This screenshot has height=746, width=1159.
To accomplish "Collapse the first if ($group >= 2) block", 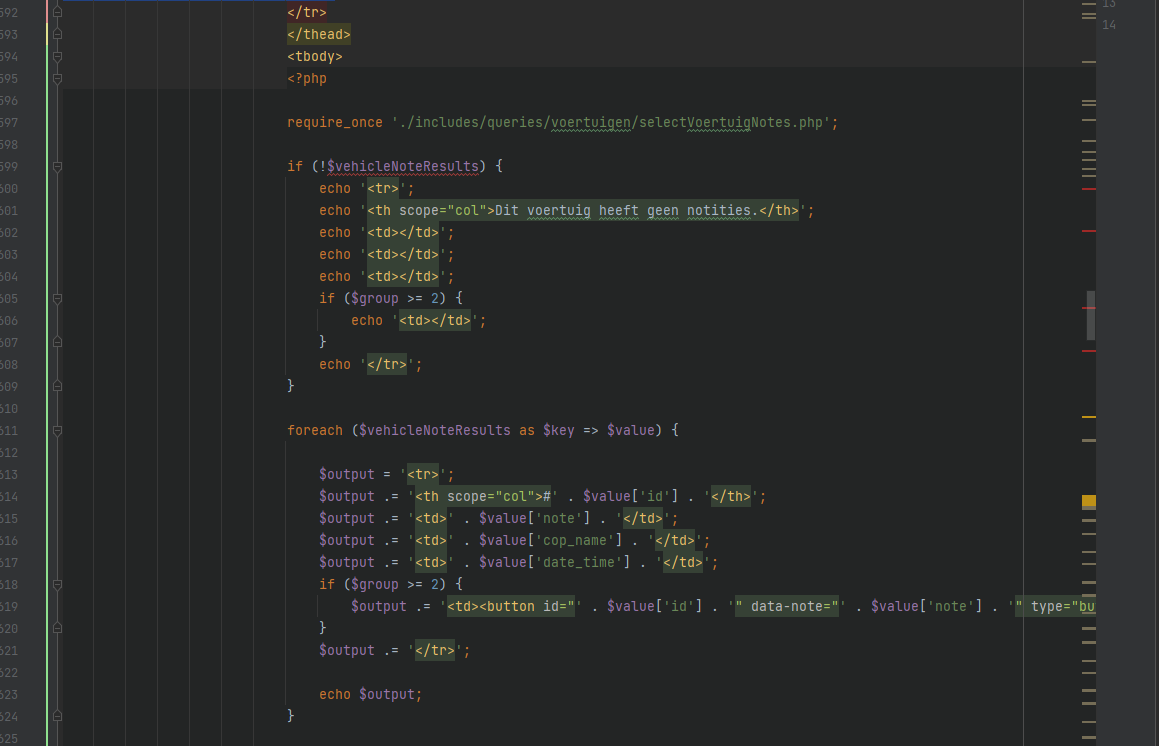I will point(57,299).
